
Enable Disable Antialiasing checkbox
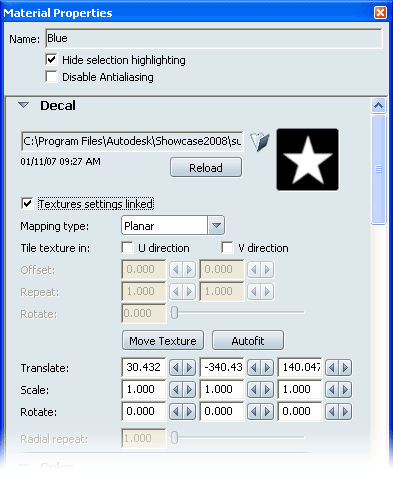click(51, 77)
